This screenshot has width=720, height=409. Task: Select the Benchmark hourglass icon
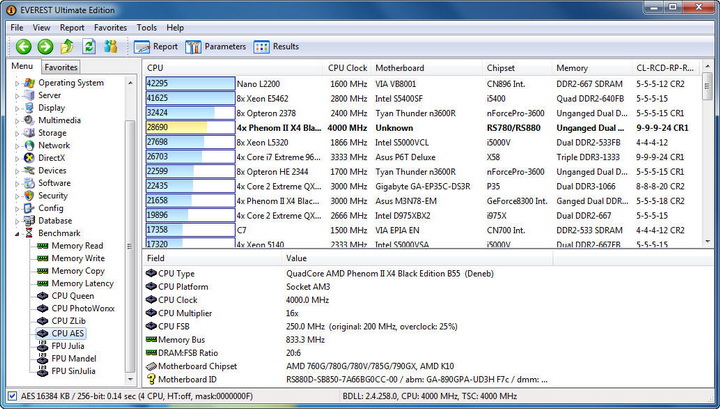tap(29, 233)
